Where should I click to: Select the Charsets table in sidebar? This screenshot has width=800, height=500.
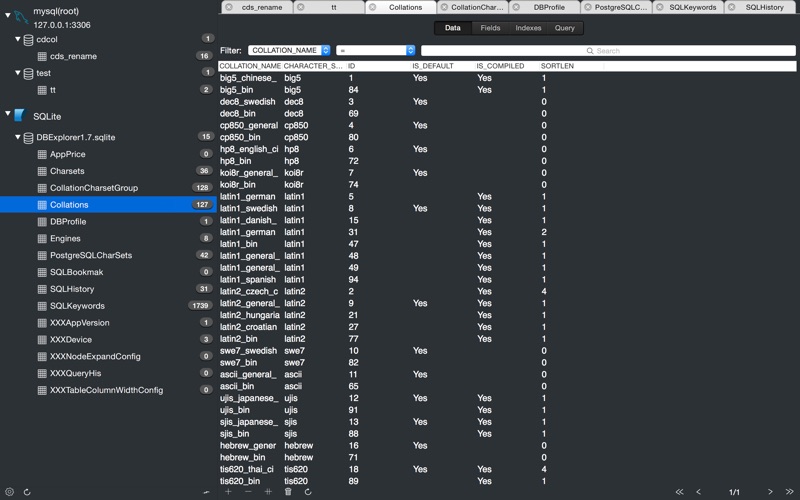pyautogui.click(x=108, y=171)
